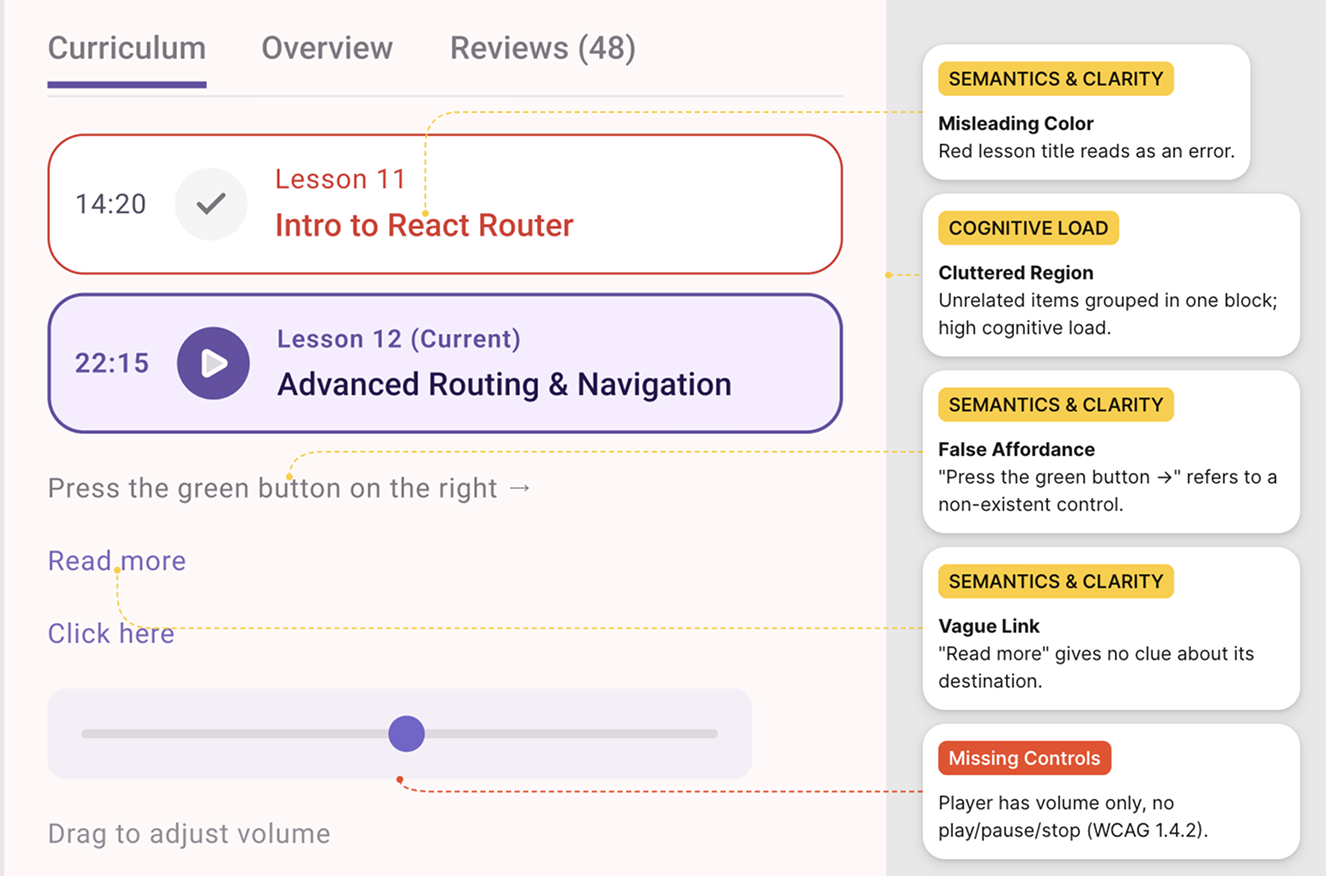Play Lesson 12 with the purple play icon
This screenshot has width=1326, height=876.
click(x=213, y=363)
